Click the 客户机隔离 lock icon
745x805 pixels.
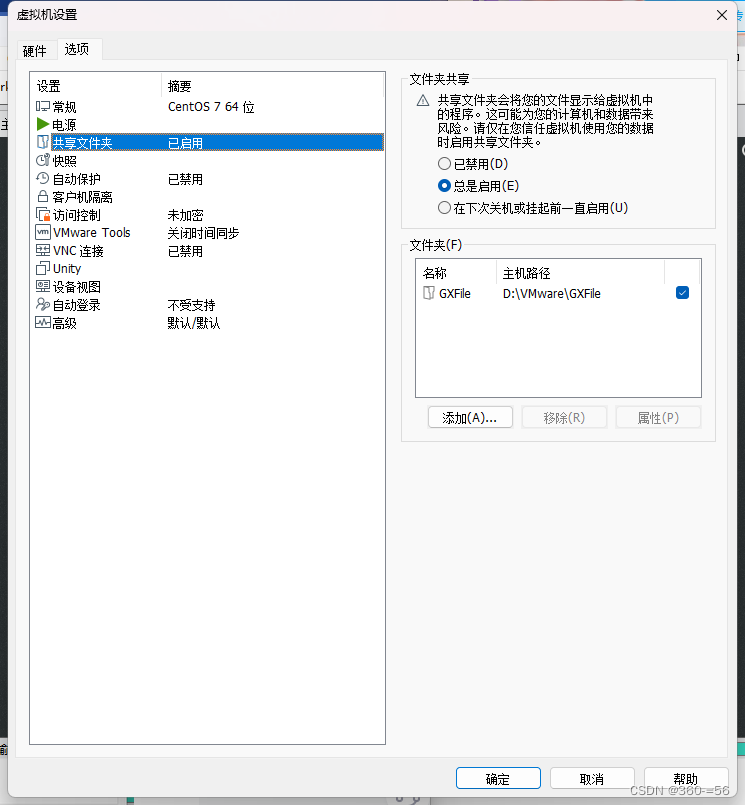pos(43,196)
